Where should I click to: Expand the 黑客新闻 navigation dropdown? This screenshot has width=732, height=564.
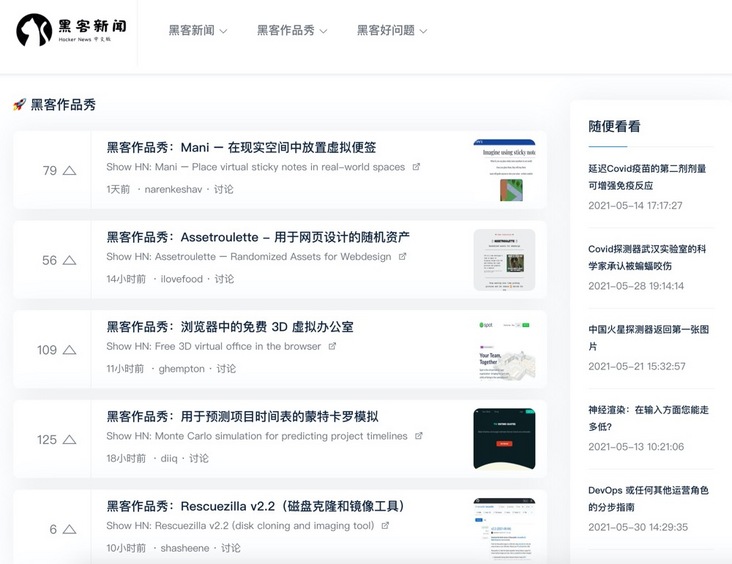tap(197, 31)
